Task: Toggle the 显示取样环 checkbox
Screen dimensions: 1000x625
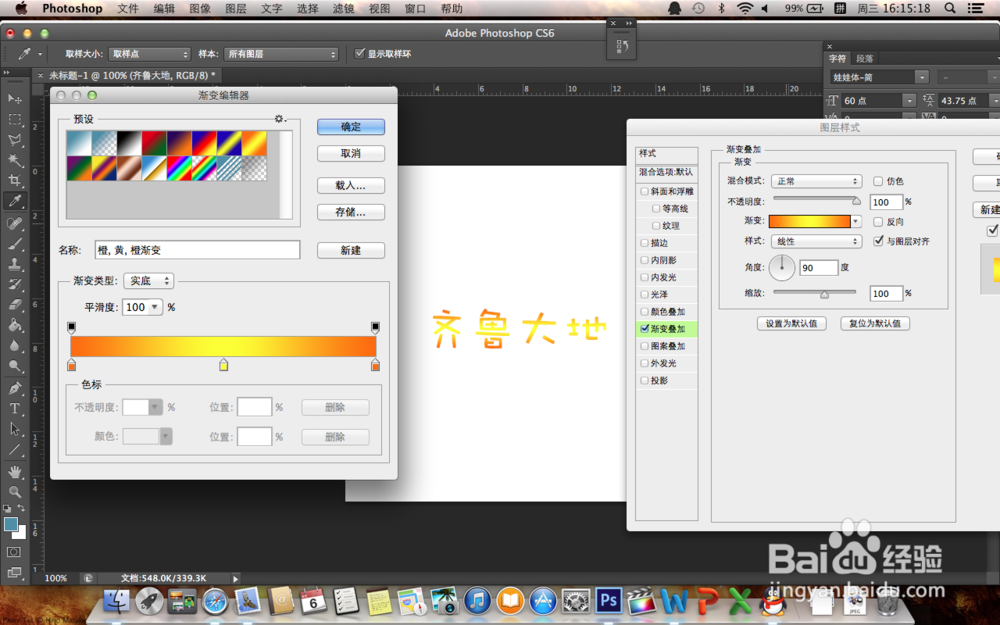Action: point(360,54)
